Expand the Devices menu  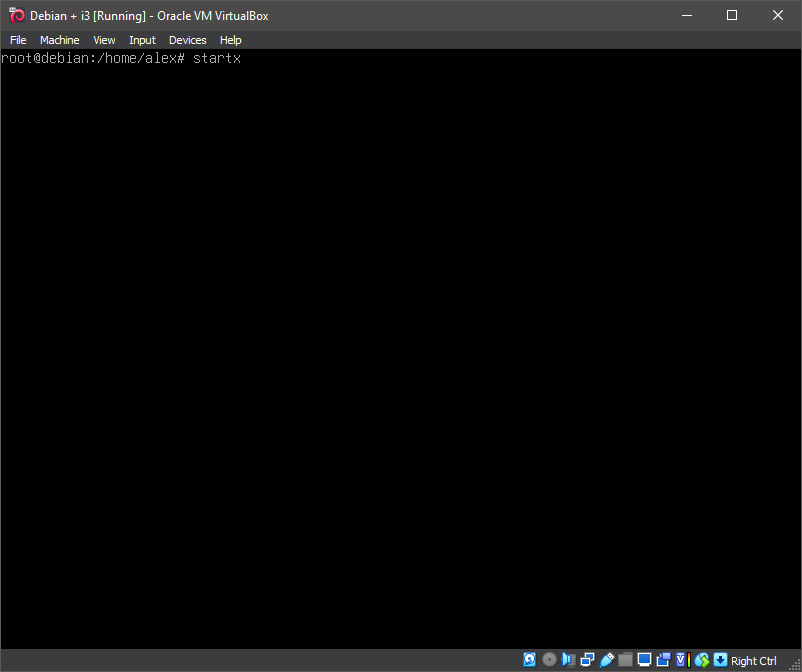click(187, 40)
